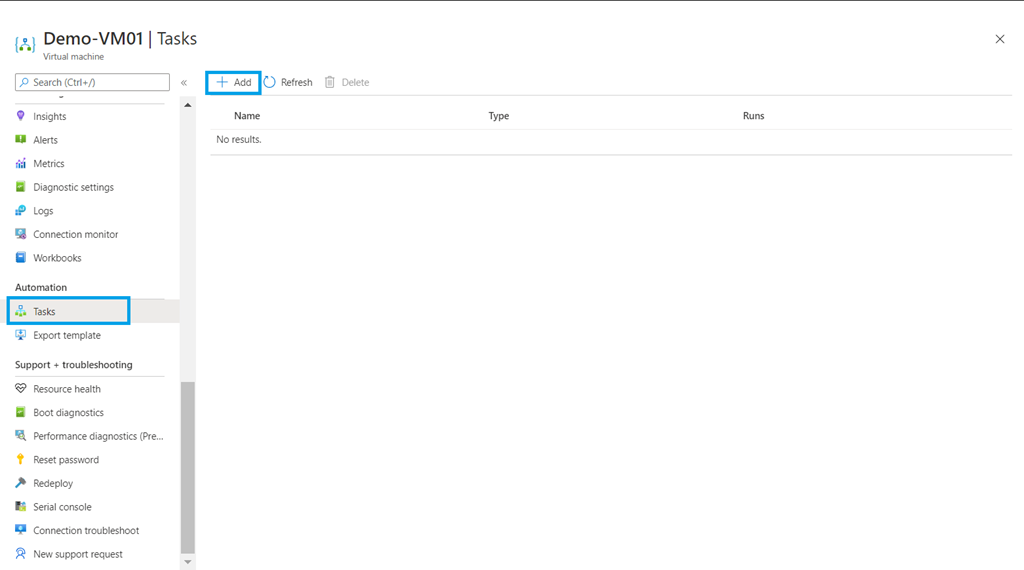
Task: Click the Performance diagnostics icon
Action: coord(21,435)
